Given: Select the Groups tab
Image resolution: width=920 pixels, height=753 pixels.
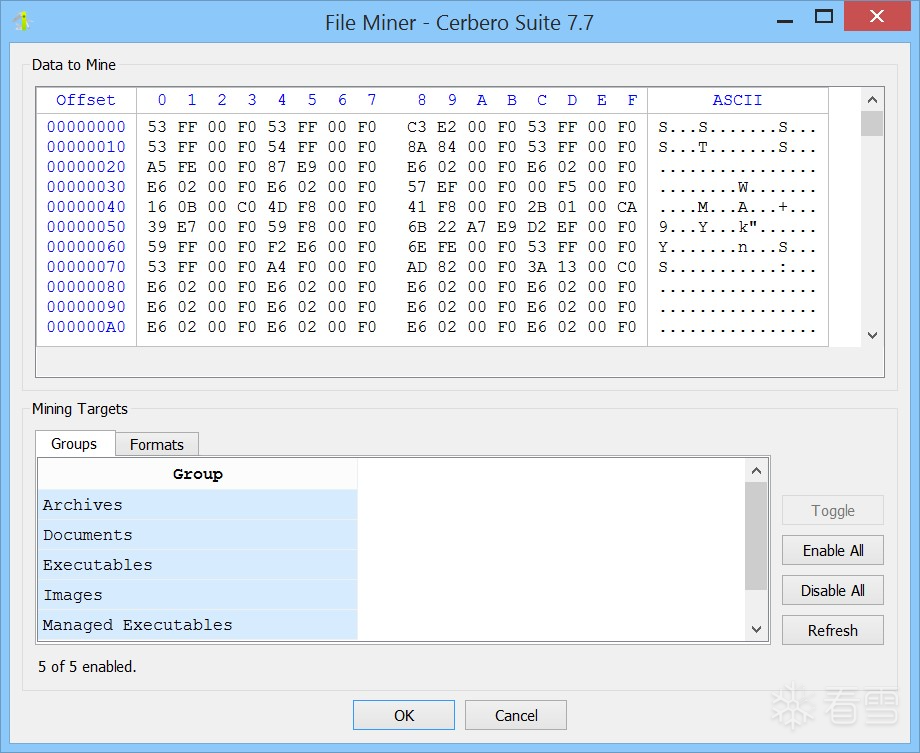Looking at the screenshot, I should coord(74,443).
